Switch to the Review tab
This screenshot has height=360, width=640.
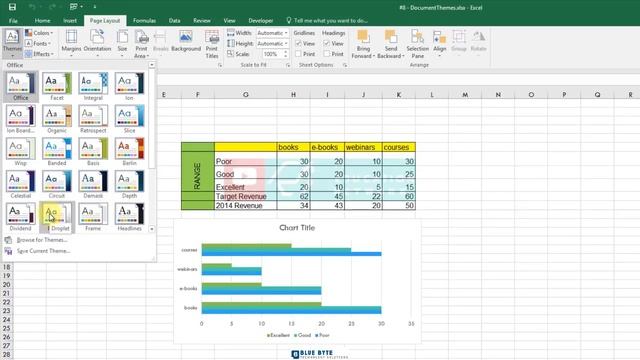point(202,20)
